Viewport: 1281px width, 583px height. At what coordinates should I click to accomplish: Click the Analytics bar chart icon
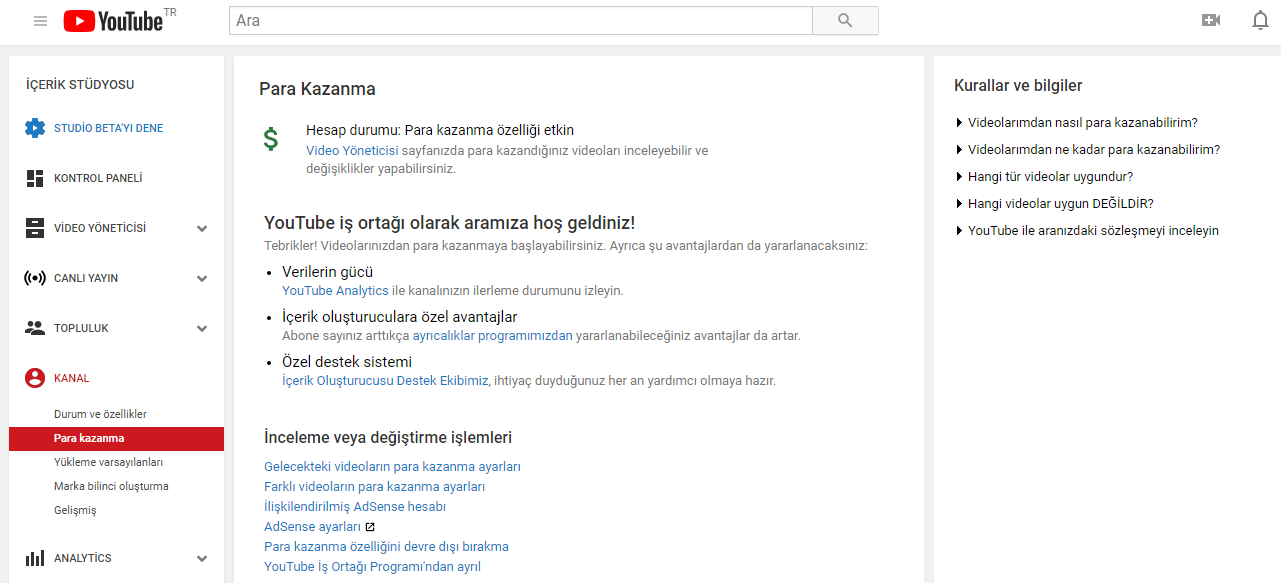(35, 558)
